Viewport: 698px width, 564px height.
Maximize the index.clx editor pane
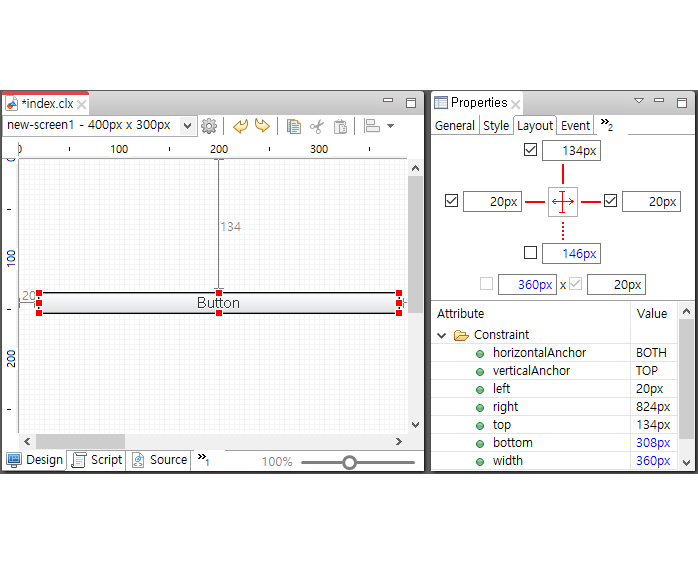(x=411, y=103)
